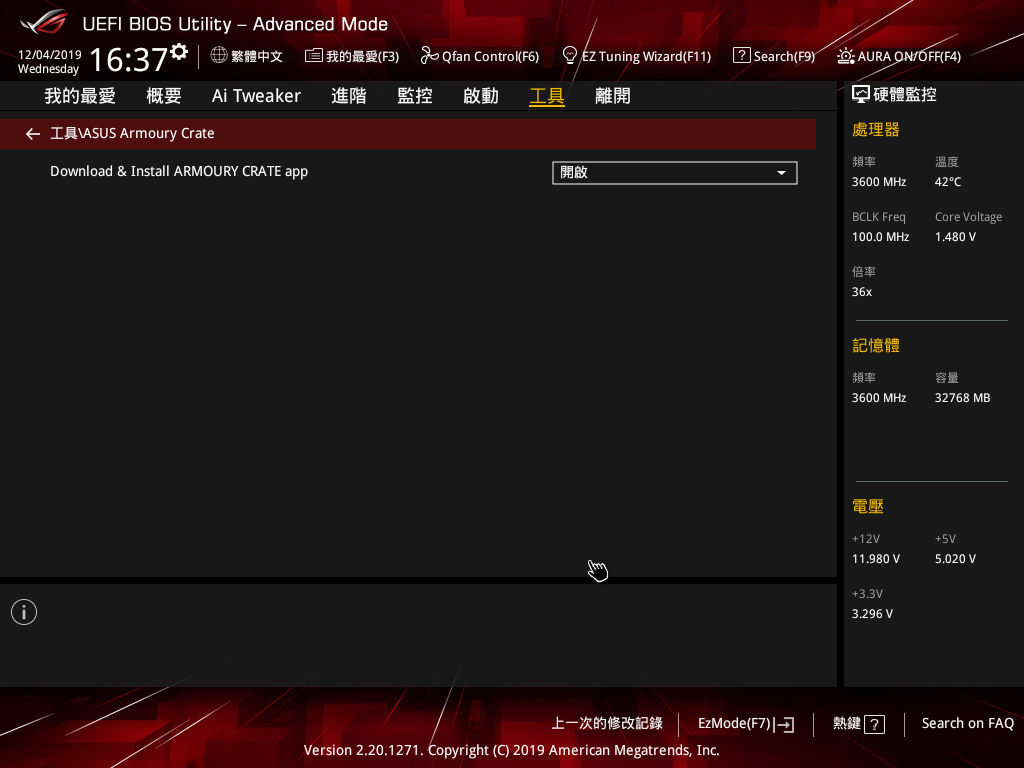Click the 36x ratio value
The width and height of the screenshot is (1024, 768).
(x=862, y=292)
